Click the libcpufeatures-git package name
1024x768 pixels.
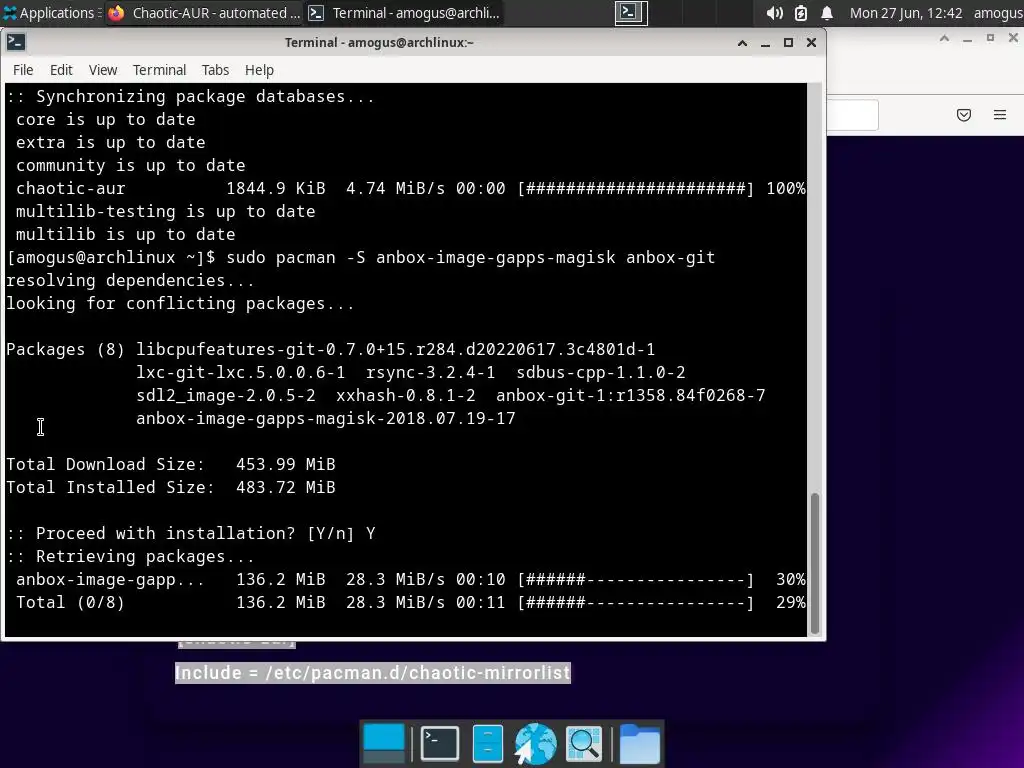pyautogui.click(x=396, y=349)
